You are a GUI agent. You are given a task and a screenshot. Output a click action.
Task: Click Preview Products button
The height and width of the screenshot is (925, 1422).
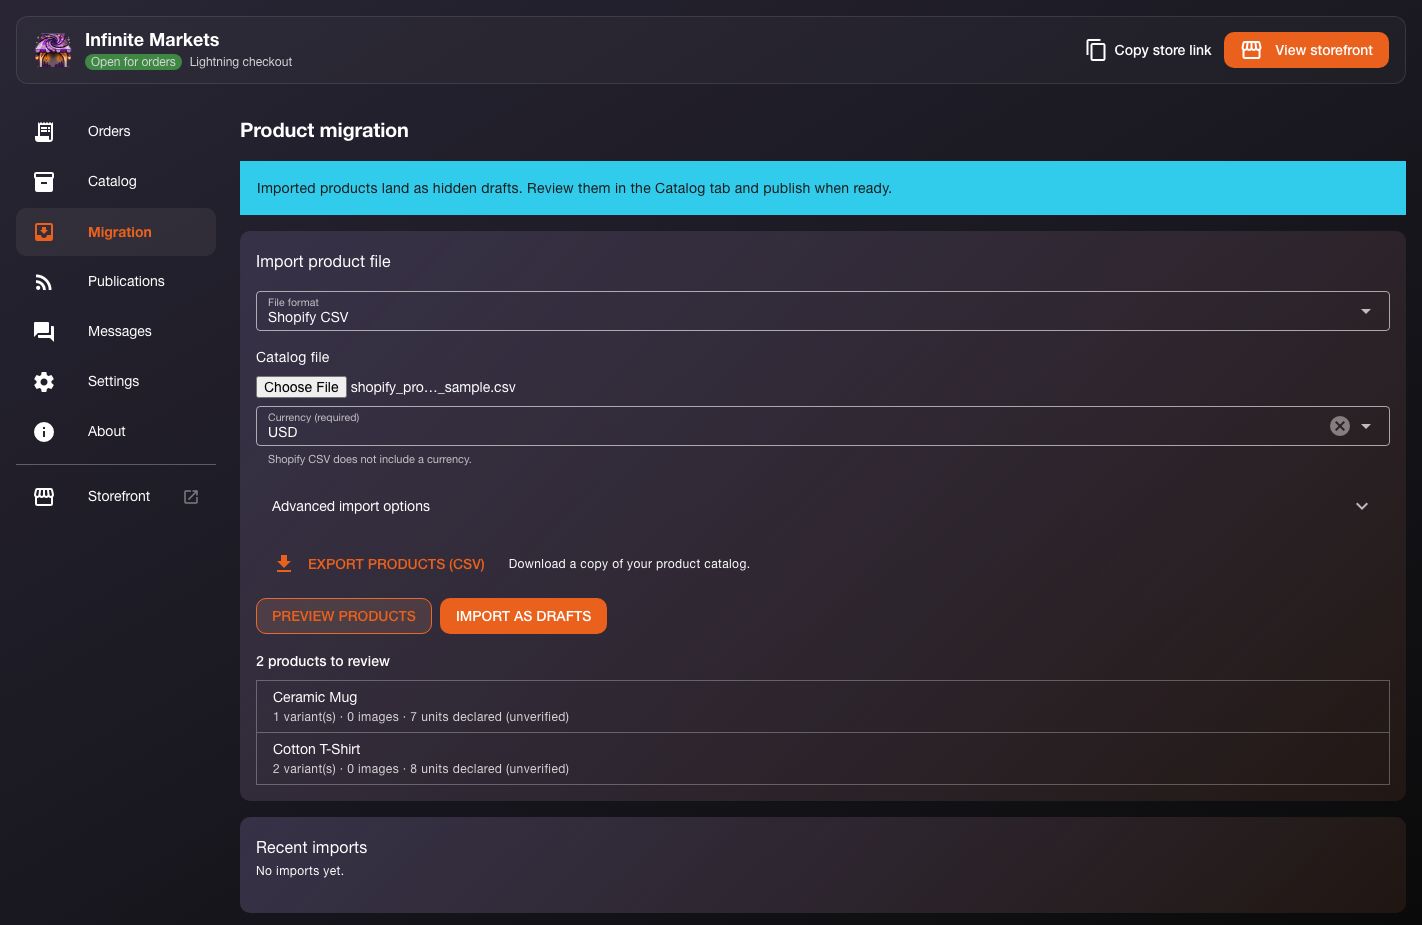(x=344, y=616)
